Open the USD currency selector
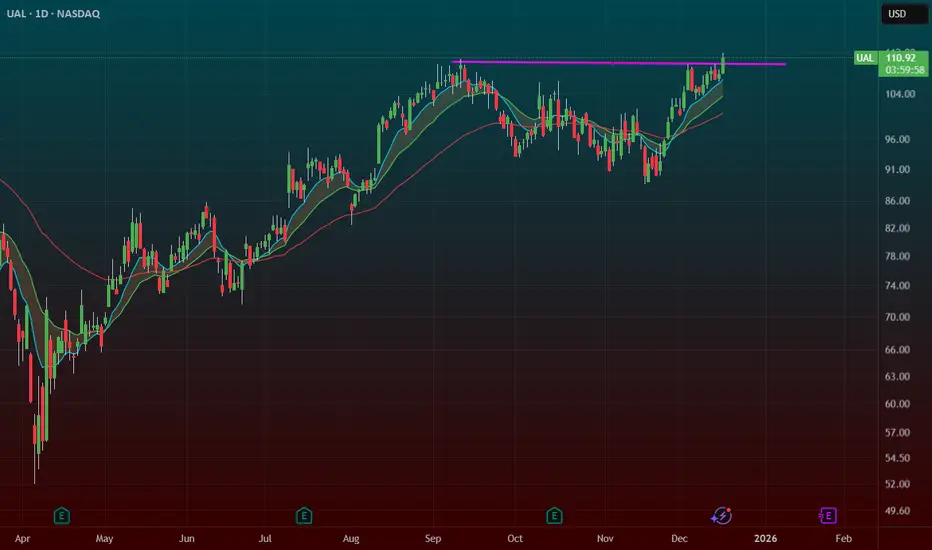This screenshot has width=932, height=550. [x=903, y=14]
